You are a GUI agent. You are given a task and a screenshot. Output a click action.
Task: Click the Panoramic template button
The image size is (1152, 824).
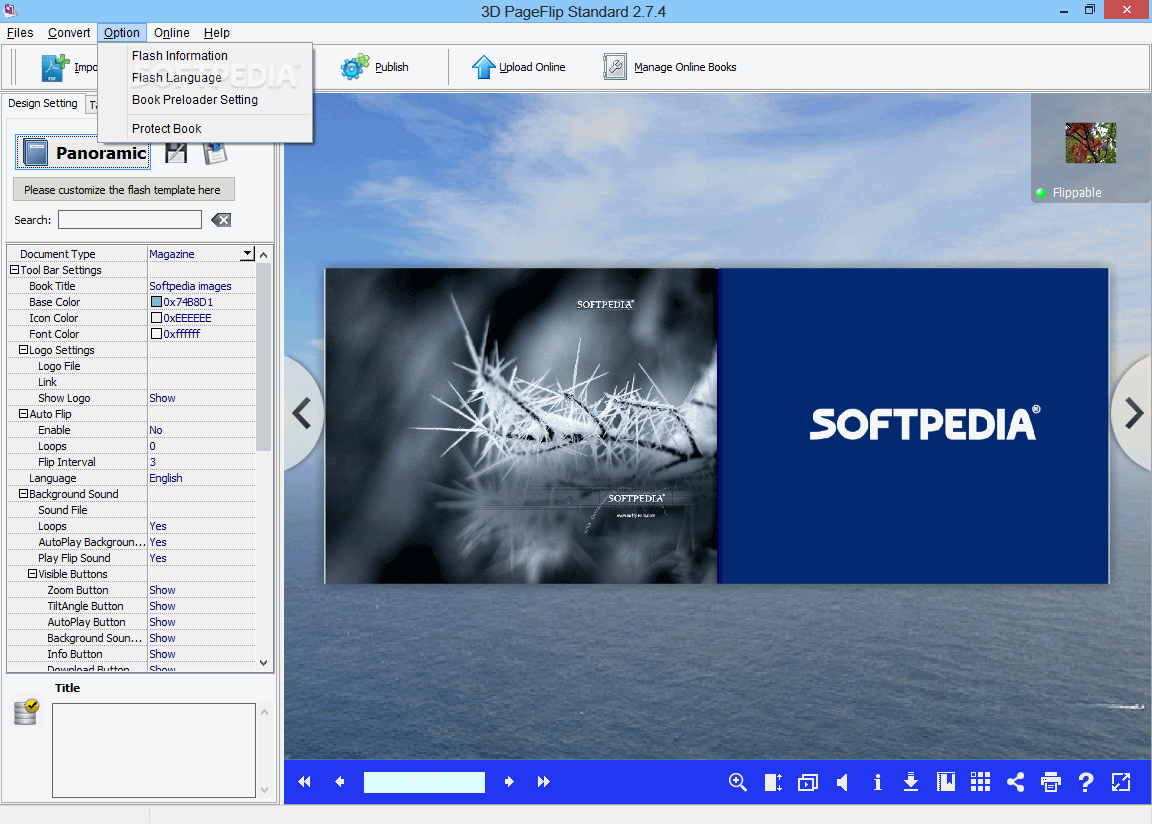pos(83,153)
